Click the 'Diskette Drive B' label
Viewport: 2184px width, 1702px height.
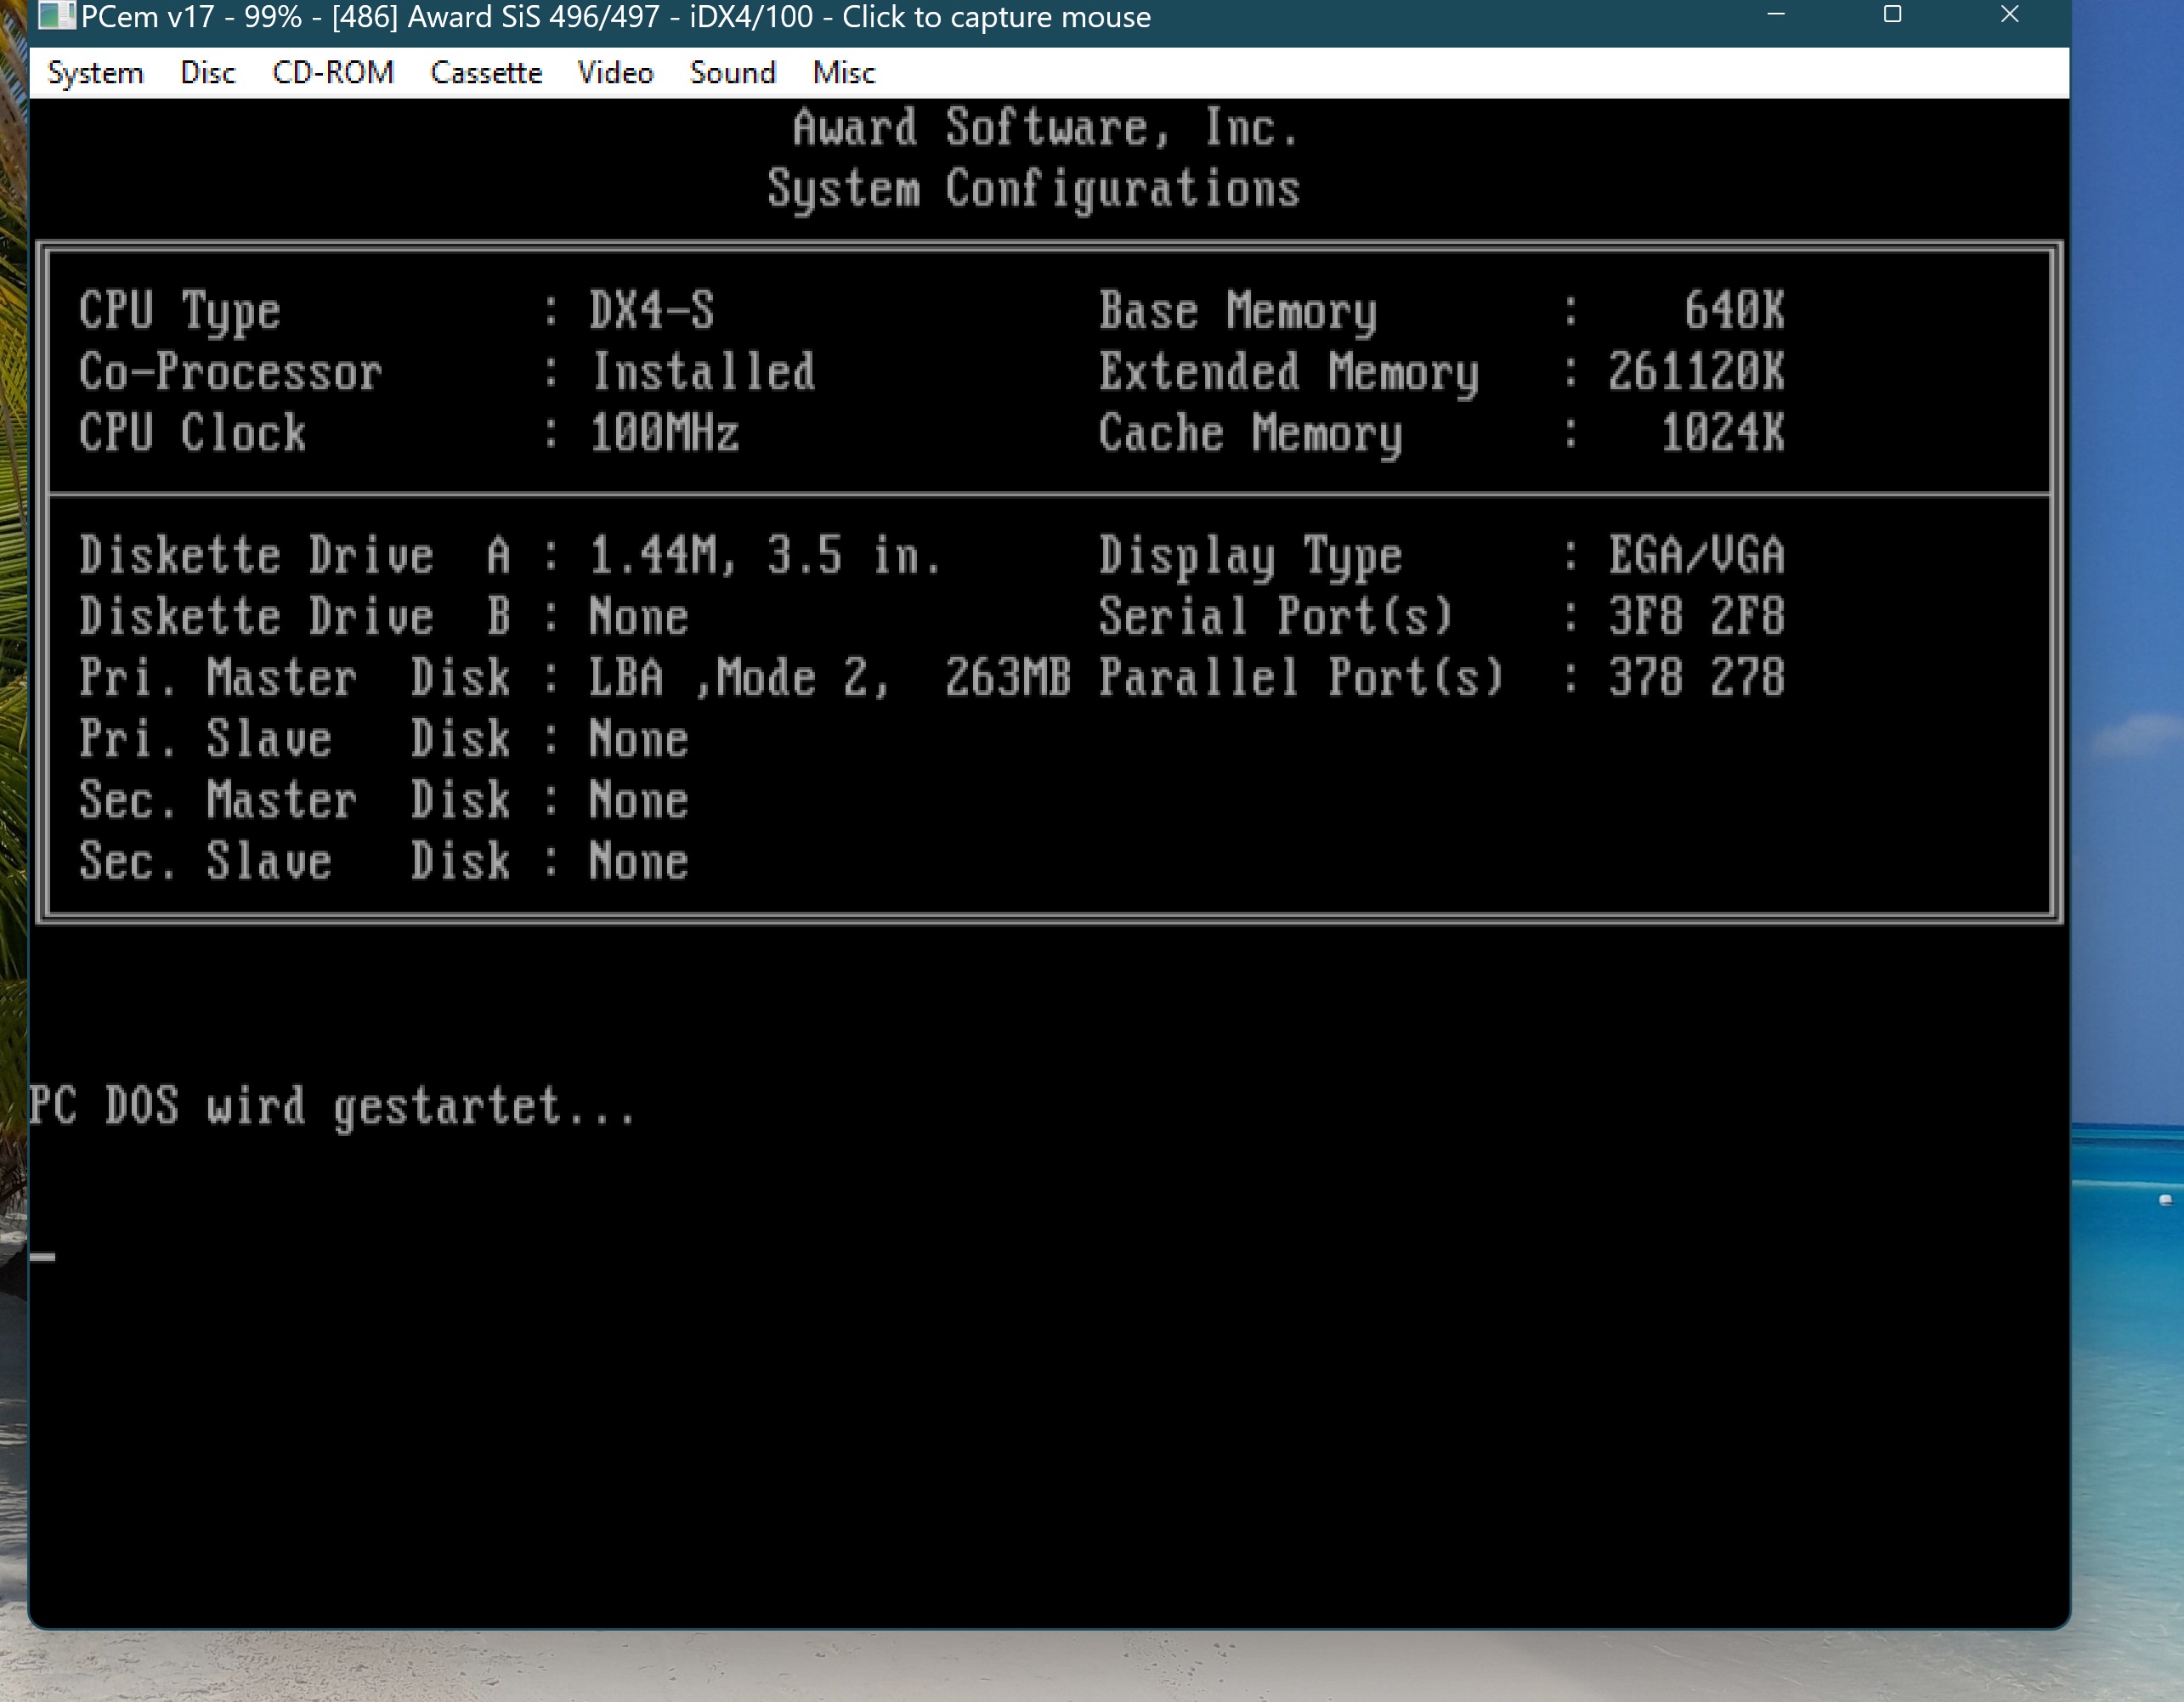tap(296, 617)
